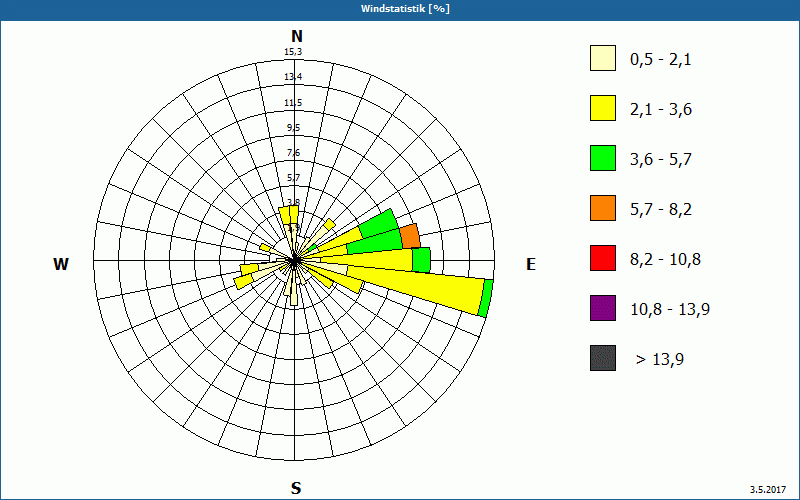Click the 11,5 ring scale value
This screenshot has height=500, width=800.
pos(293,103)
